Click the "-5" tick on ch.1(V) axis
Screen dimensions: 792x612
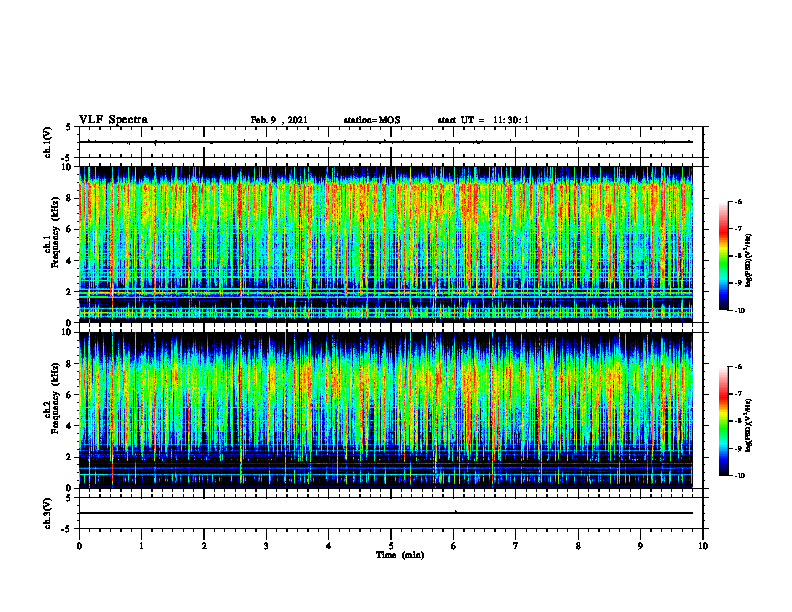67,158
